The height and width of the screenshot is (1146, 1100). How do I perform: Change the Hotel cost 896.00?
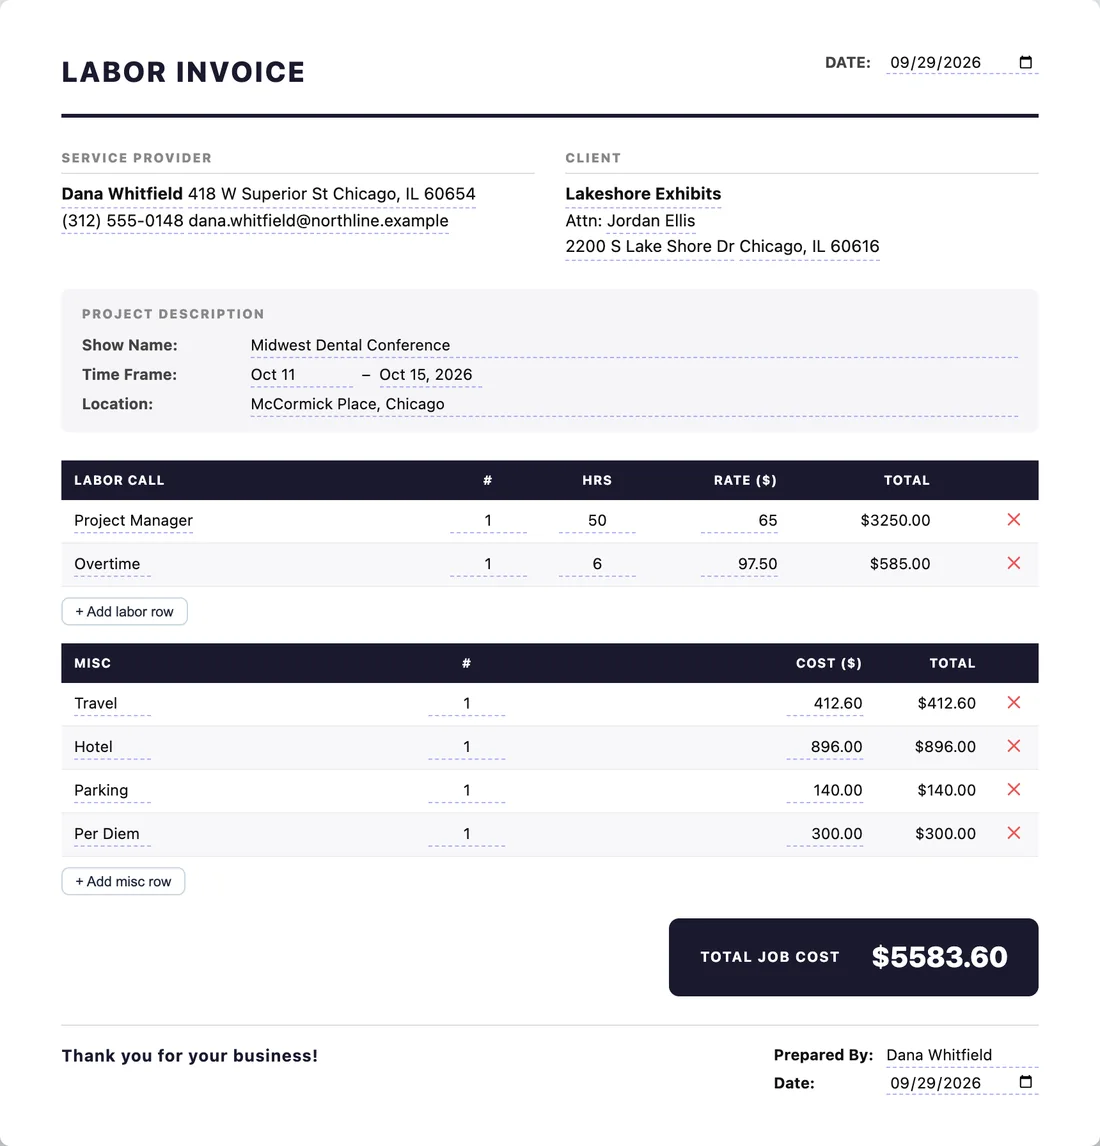[824, 747]
